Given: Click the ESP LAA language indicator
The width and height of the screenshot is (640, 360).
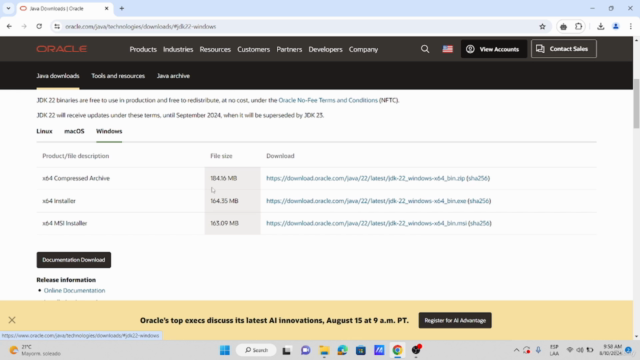Looking at the screenshot, I should [x=554, y=350].
